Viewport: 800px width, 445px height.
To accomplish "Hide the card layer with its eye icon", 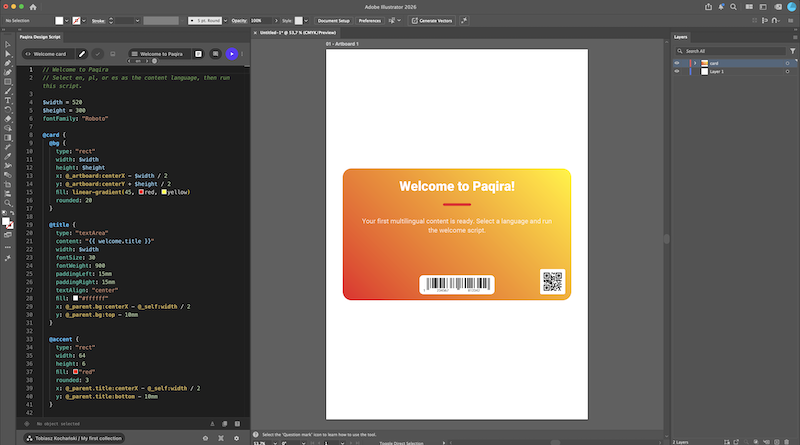I will click(677, 63).
